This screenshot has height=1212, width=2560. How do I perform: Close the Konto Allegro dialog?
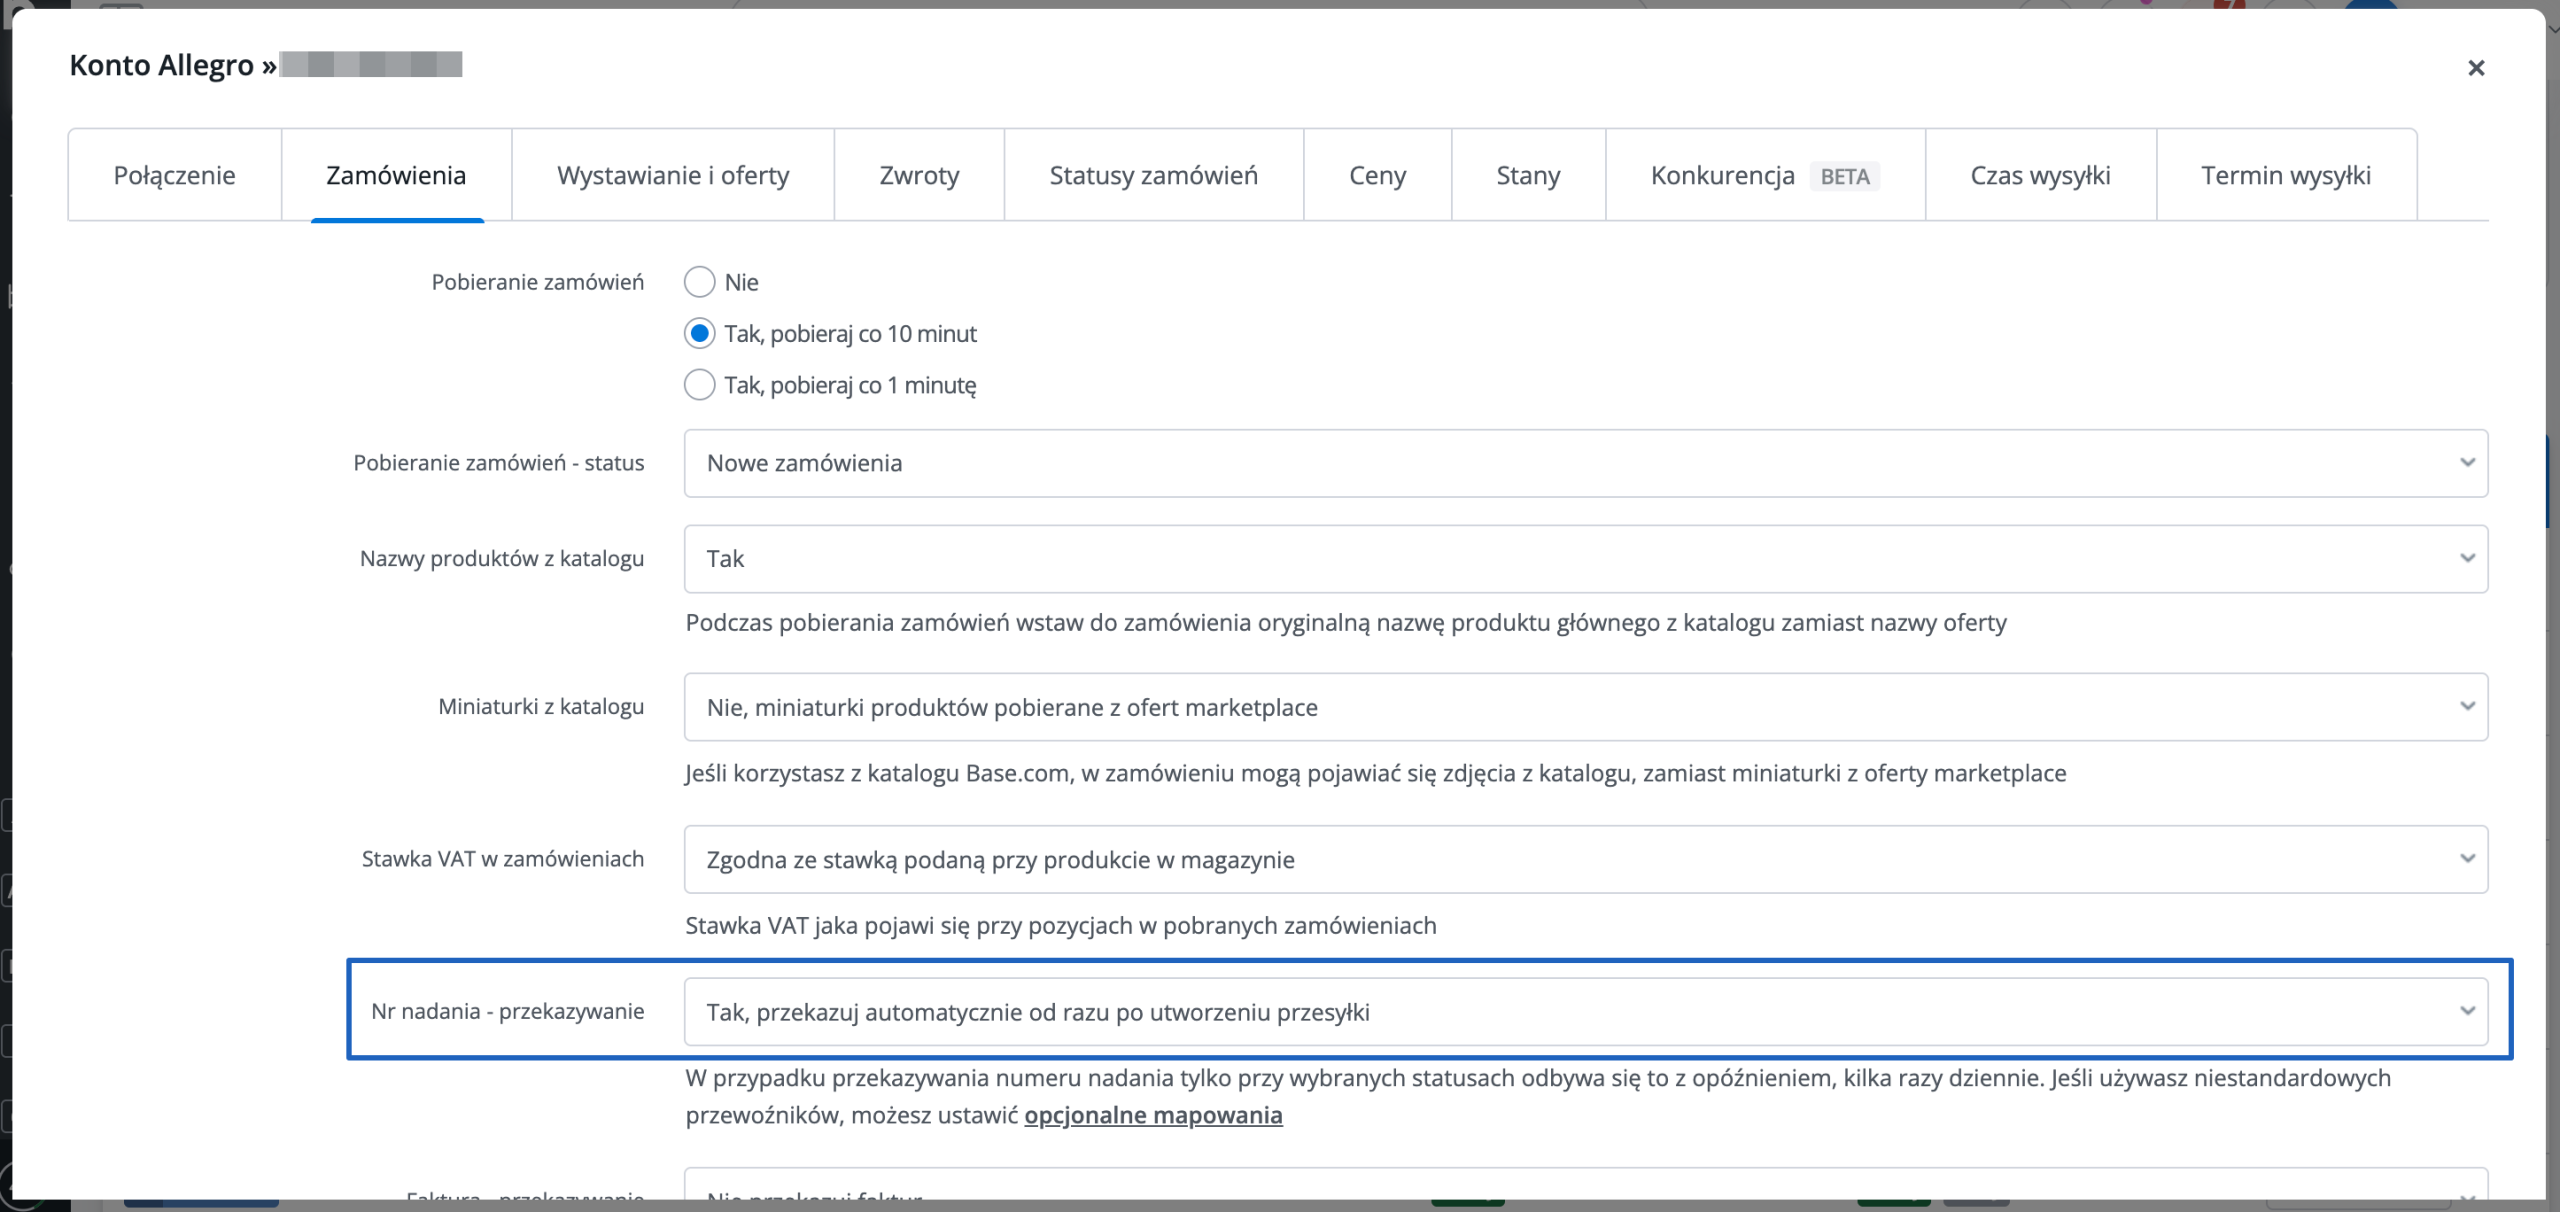pyautogui.click(x=2475, y=68)
